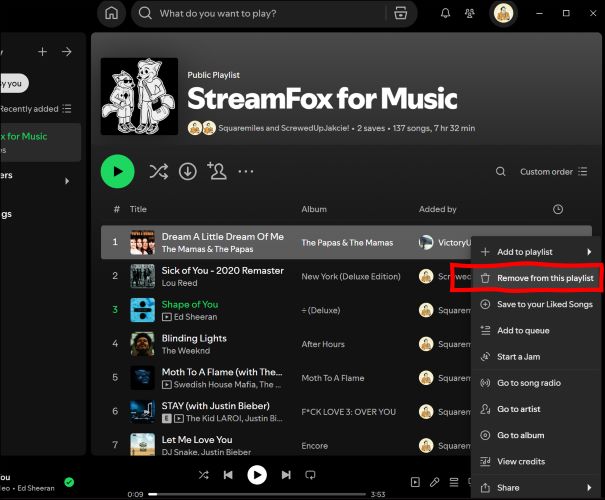Open the notifications bell
The height and width of the screenshot is (500, 605).
click(x=445, y=14)
